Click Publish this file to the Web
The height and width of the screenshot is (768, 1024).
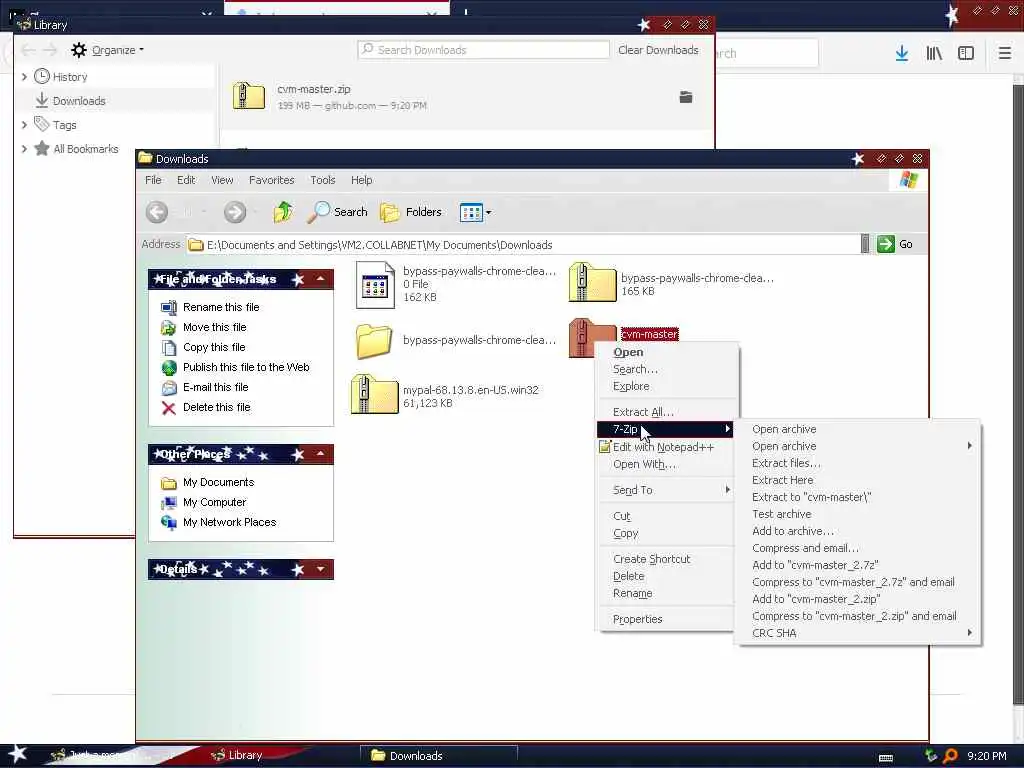point(246,367)
